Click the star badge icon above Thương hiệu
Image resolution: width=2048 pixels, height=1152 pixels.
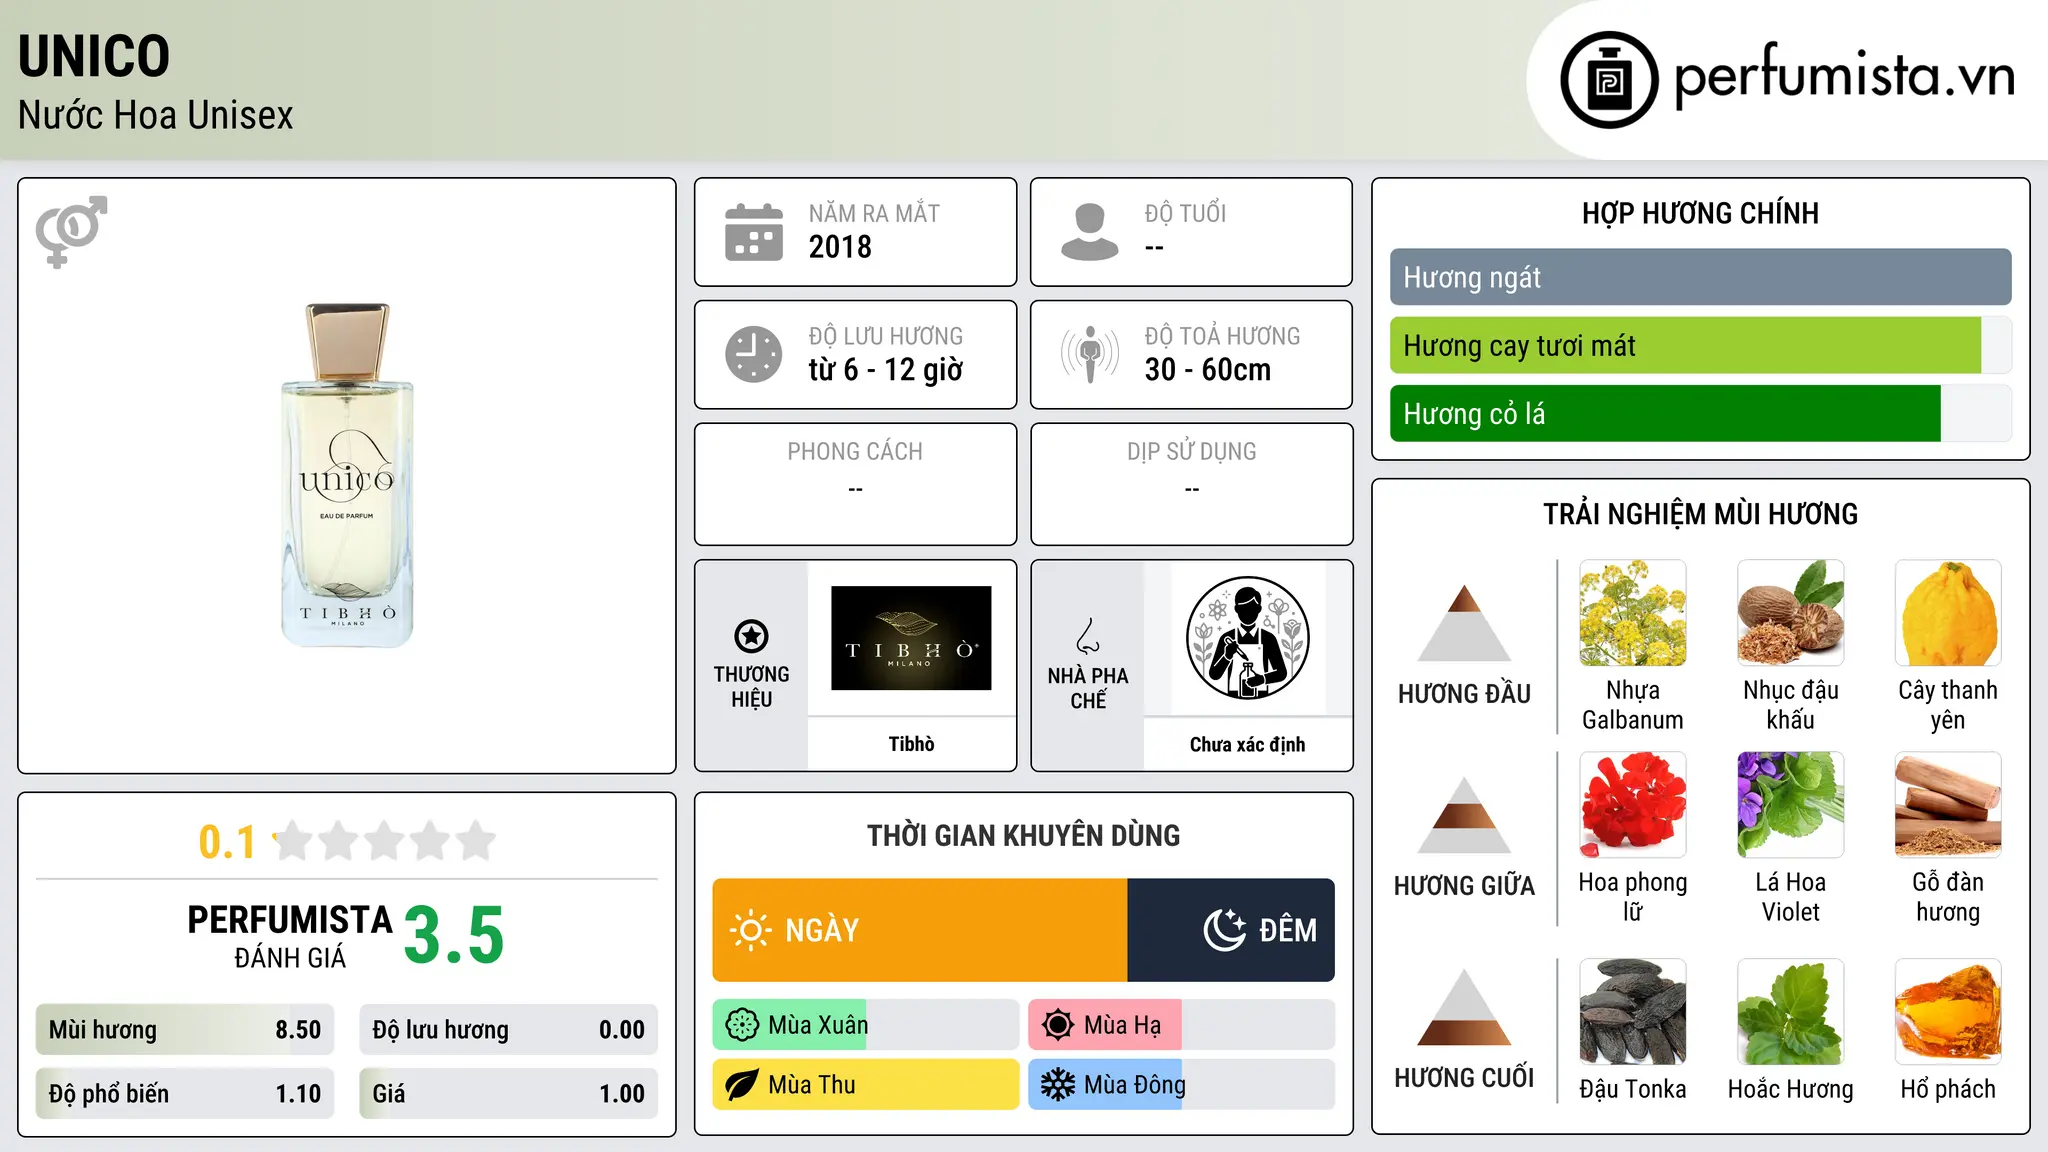pos(751,636)
